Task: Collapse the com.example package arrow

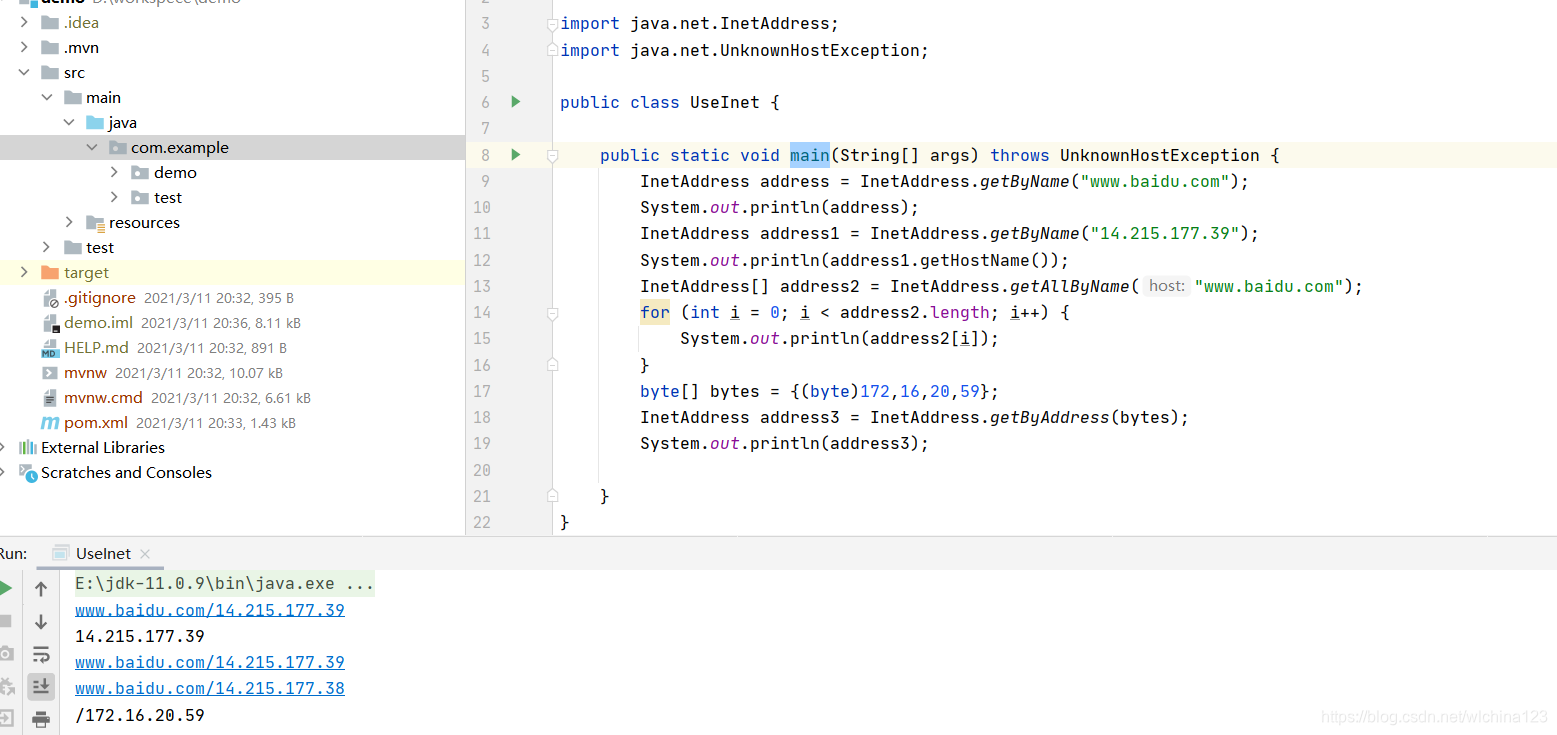Action: tap(92, 147)
